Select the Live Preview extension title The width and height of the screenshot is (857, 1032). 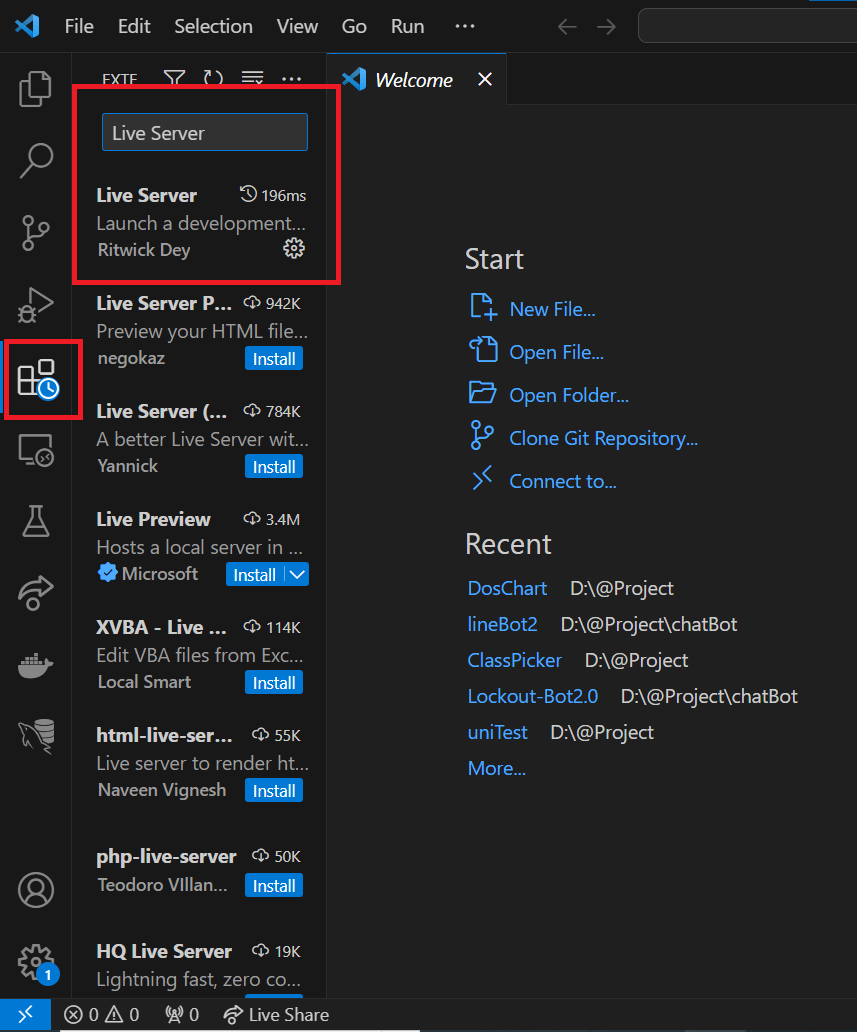[153, 519]
